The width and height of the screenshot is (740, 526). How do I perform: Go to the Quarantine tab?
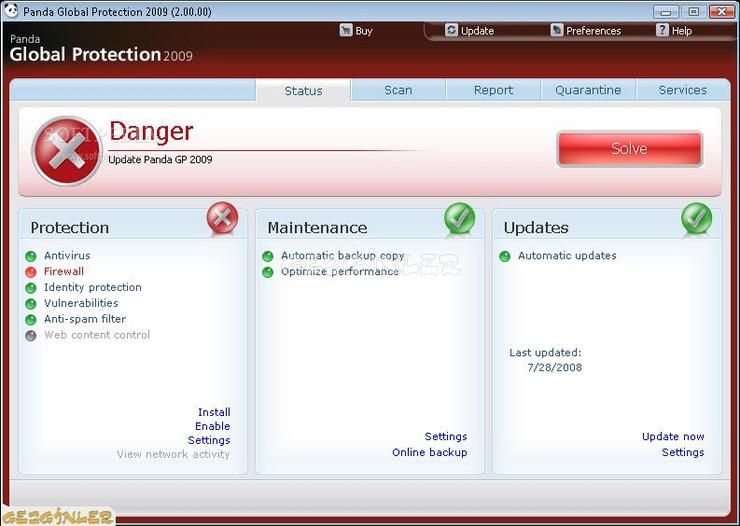click(x=588, y=90)
